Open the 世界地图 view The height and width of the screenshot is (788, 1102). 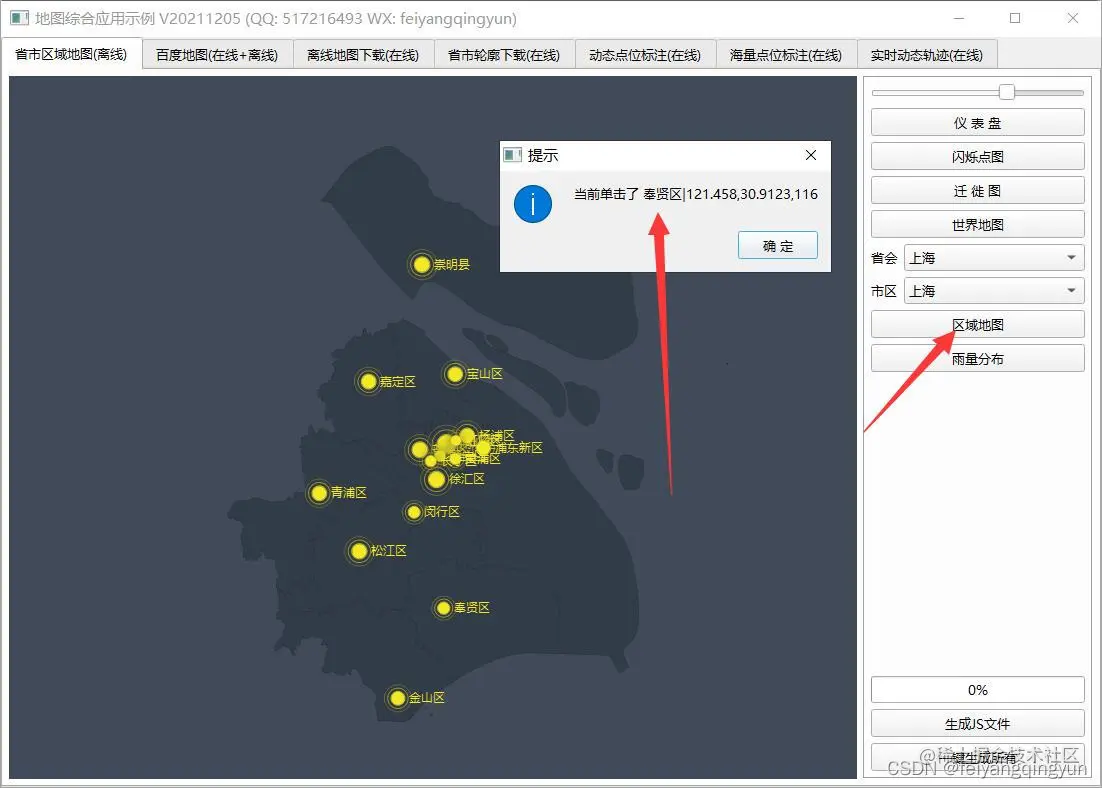point(976,223)
